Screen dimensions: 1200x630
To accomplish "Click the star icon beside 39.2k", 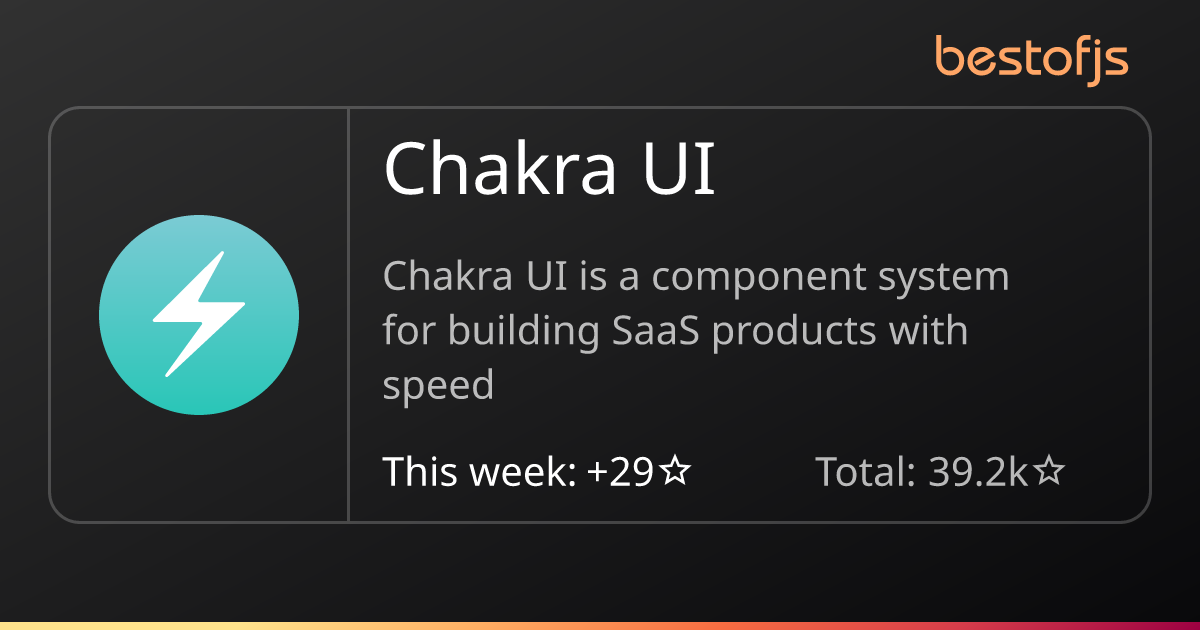I will pyautogui.click(x=1048, y=470).
